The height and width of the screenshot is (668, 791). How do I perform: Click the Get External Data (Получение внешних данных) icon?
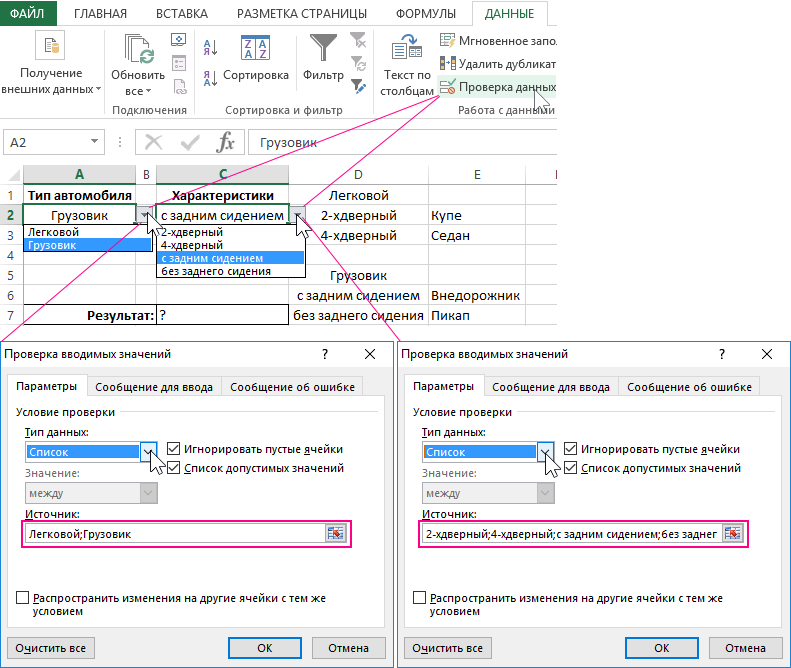tap(50, 47)
